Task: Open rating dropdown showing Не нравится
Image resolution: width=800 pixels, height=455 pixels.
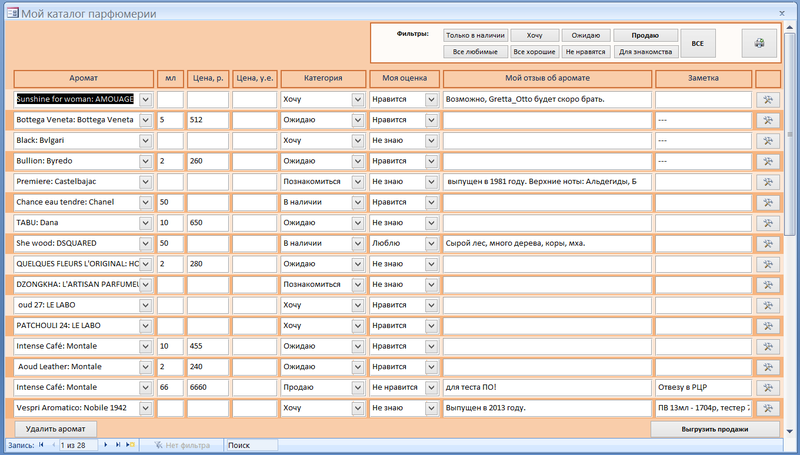Action: [x=431, y=388]
